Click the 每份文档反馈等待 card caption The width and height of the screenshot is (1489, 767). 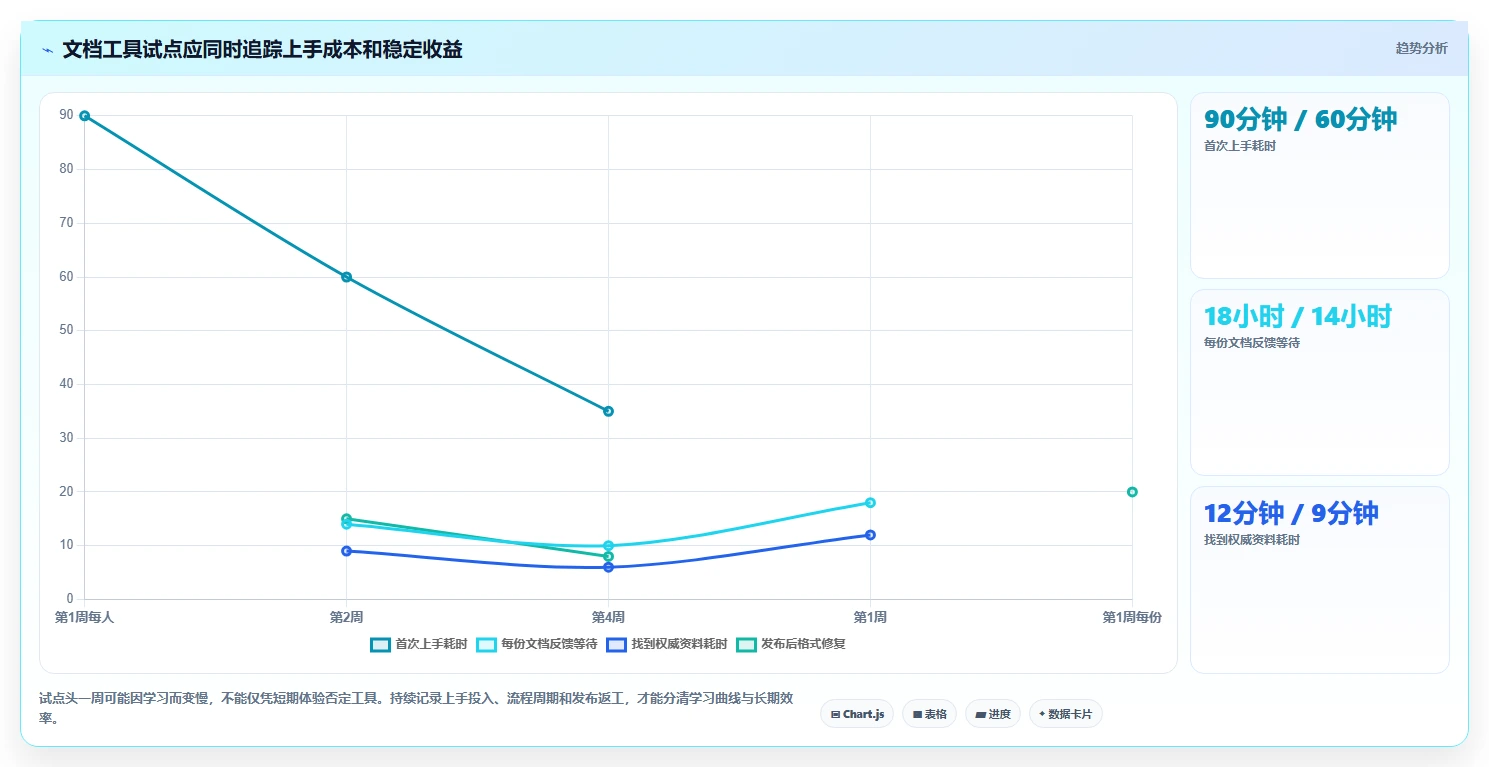(1252, 343)
